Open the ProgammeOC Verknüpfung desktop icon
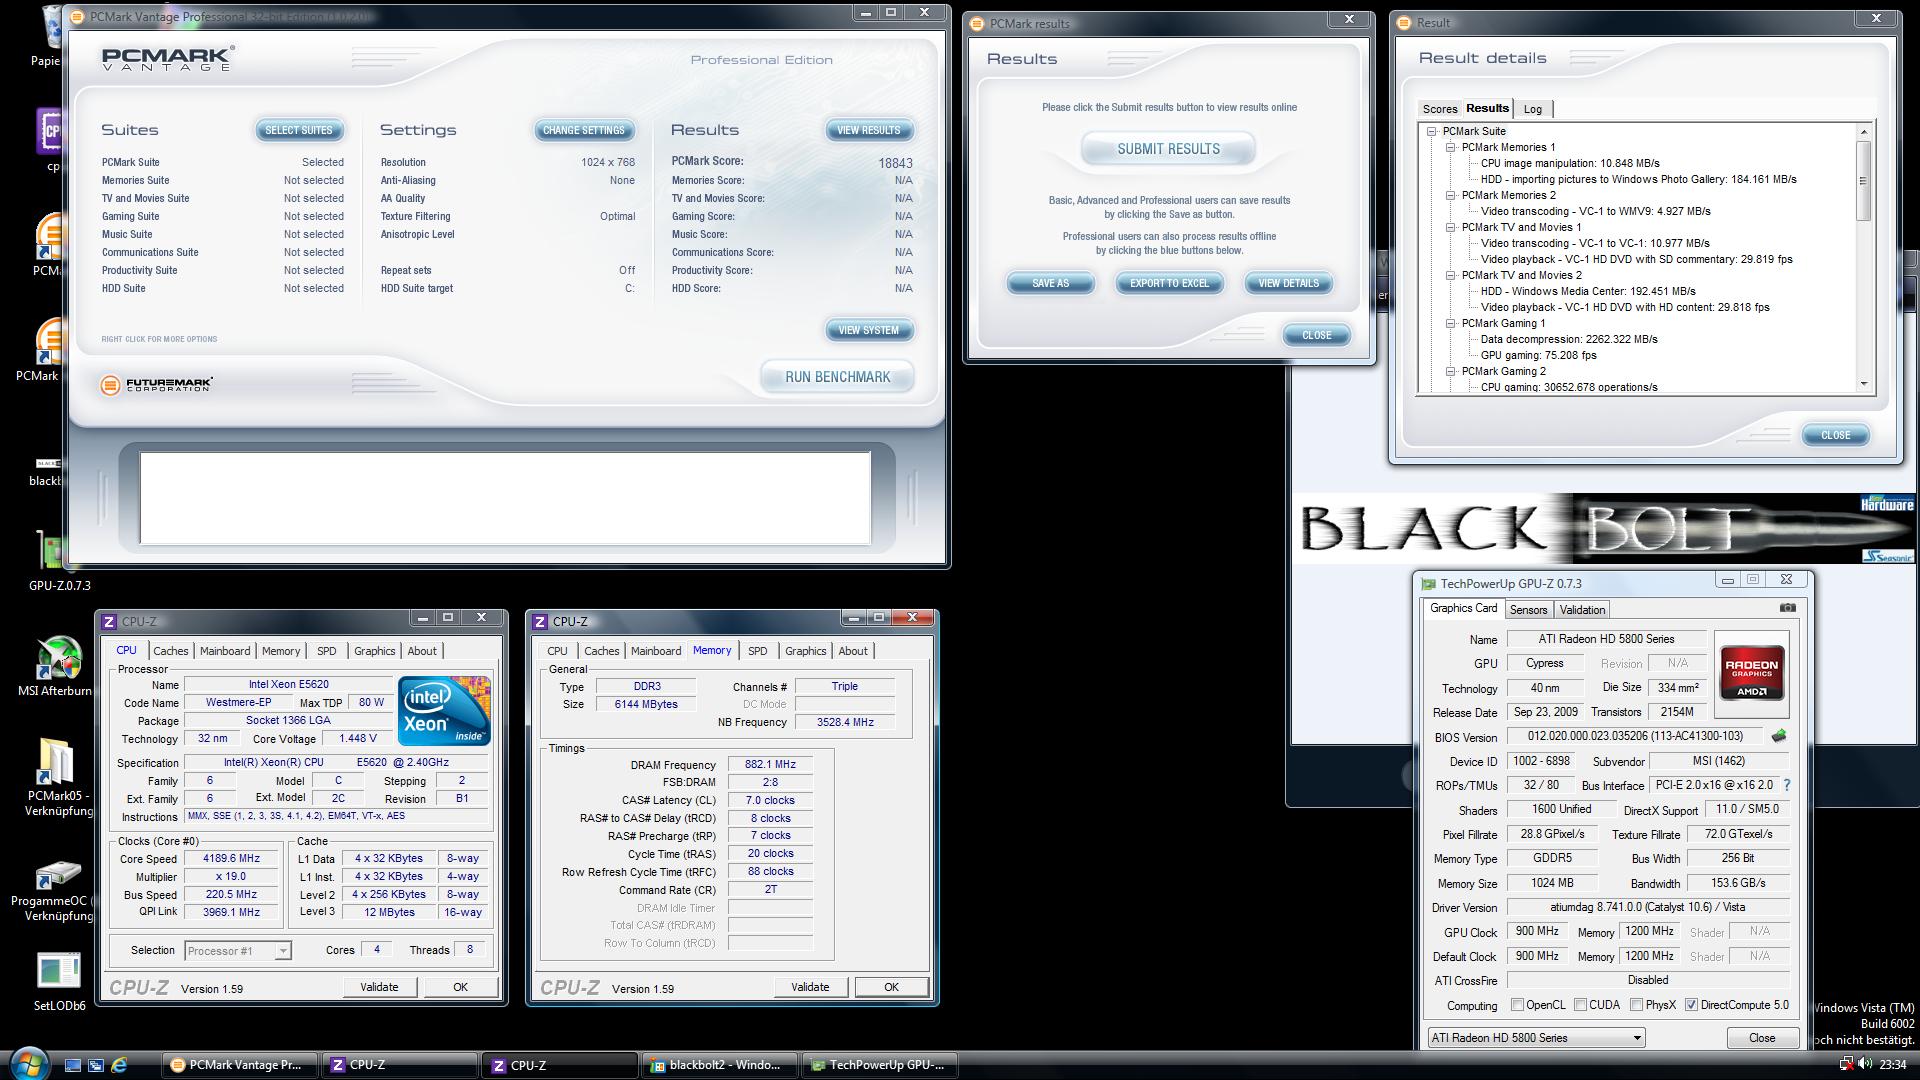The image size is (1920, 1080). click(58, 875)
